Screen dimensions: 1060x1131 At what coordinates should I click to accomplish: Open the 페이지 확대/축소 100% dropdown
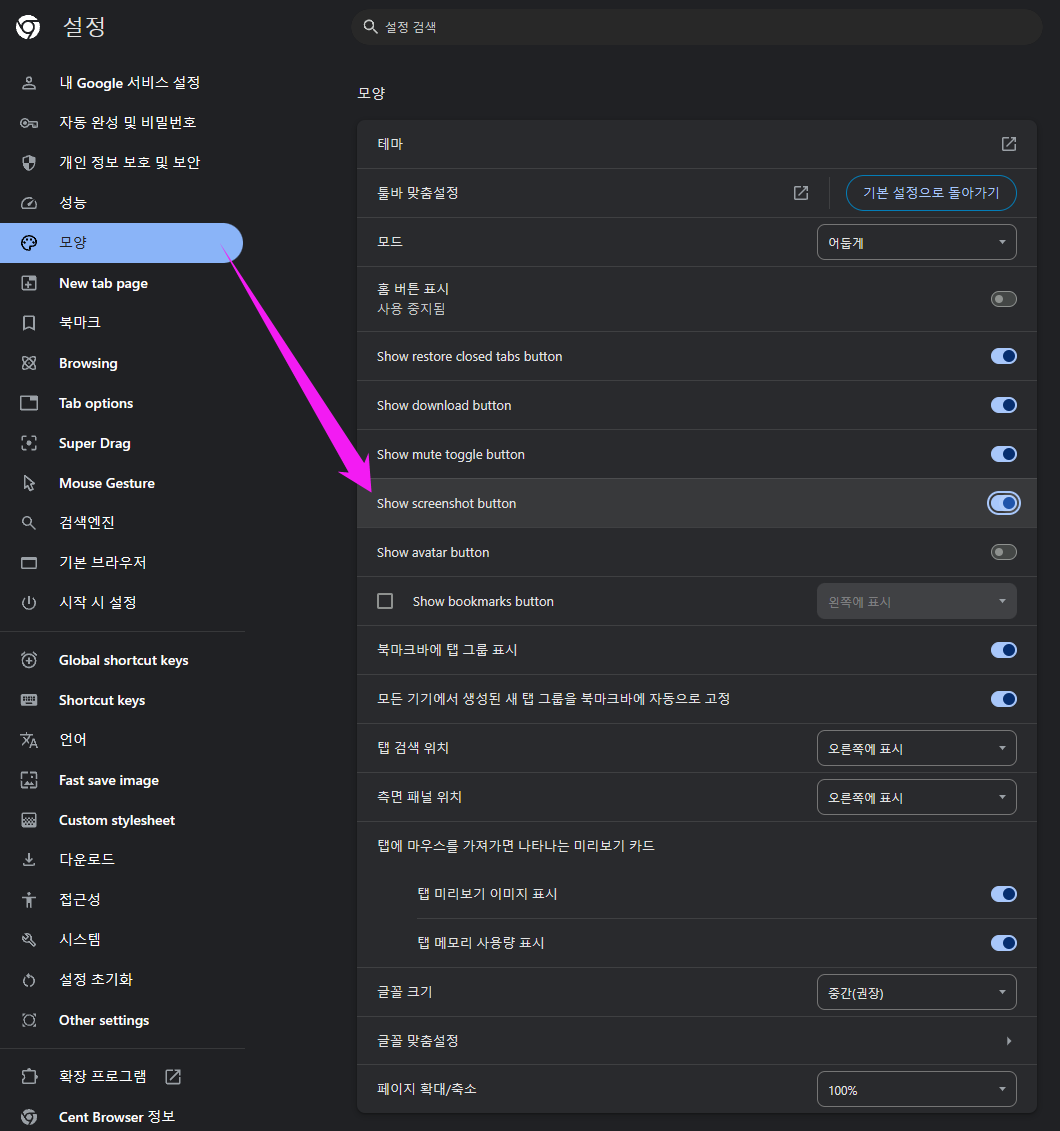coord(917,1089)
